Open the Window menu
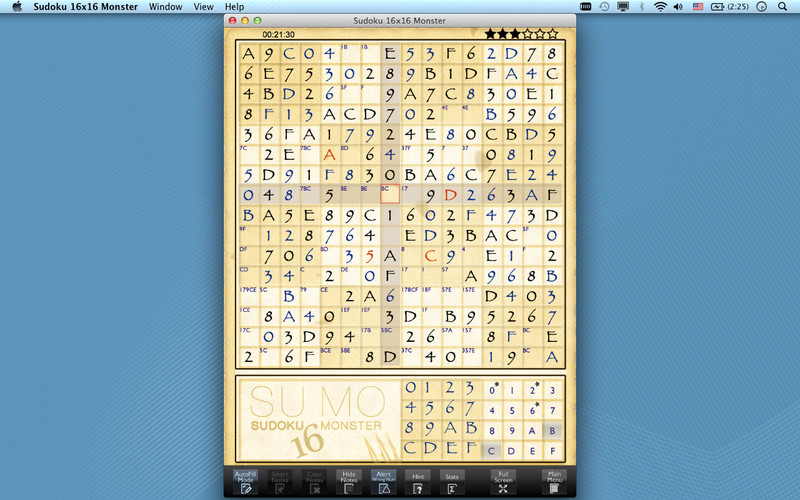Image resolution: width=800 pixels, height=500 pixels. pos(165,7)
